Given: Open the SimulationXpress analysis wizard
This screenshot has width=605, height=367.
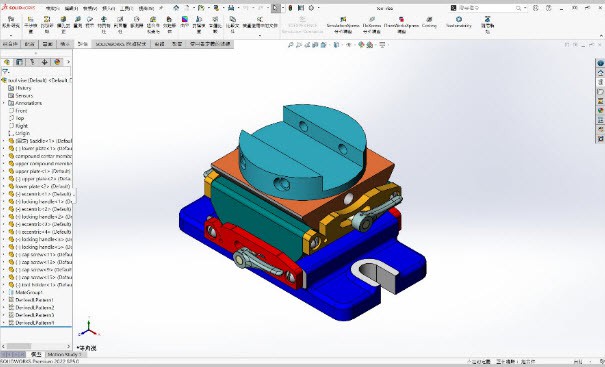Looking at the screenshot, I should point(343,25).
